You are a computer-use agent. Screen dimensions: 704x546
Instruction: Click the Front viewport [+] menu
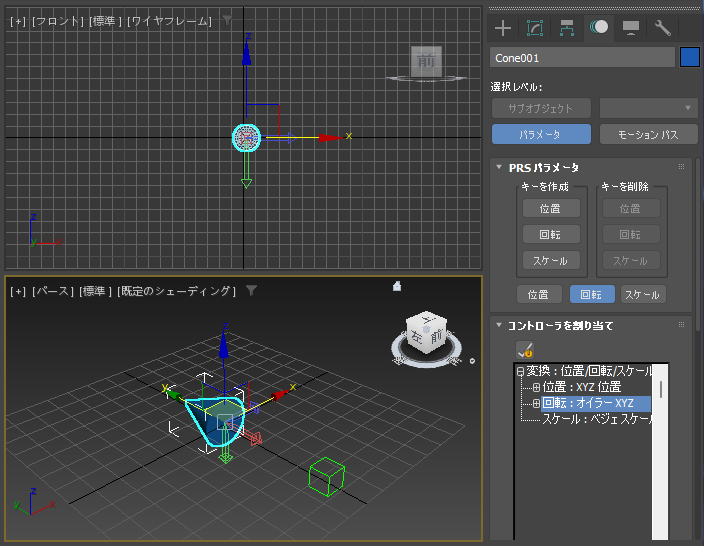[18, 21]
